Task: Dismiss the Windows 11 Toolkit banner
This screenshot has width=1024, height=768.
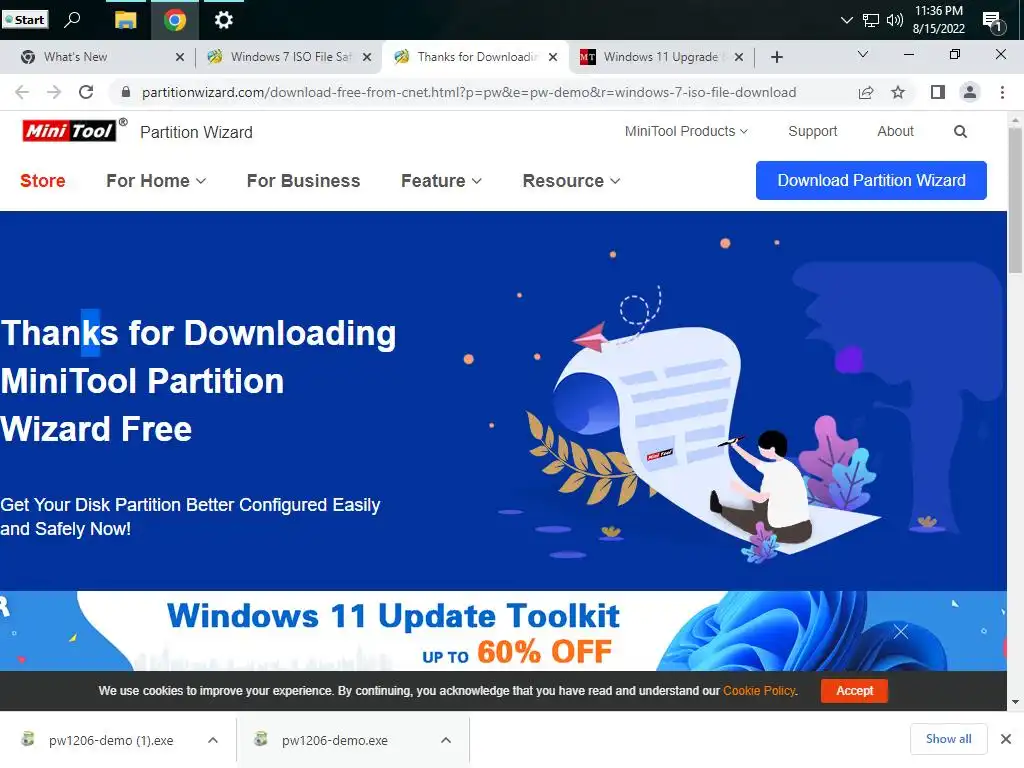Action: coord(901,632)
